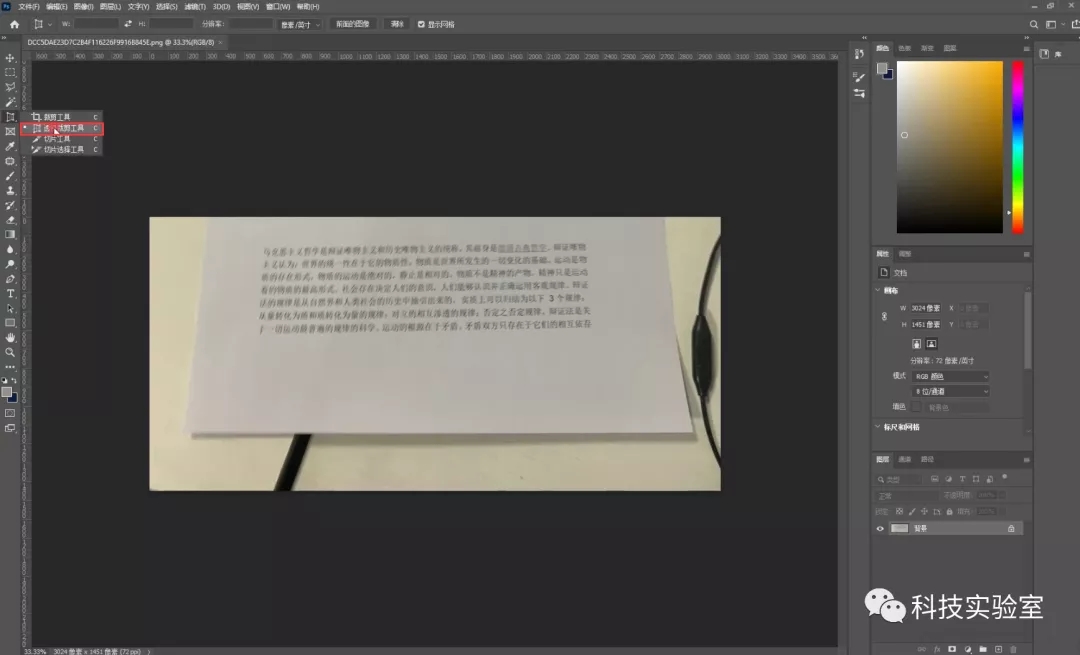Click the Home icon in options bar
This screenshot has width=1080, height=655.
14,24
